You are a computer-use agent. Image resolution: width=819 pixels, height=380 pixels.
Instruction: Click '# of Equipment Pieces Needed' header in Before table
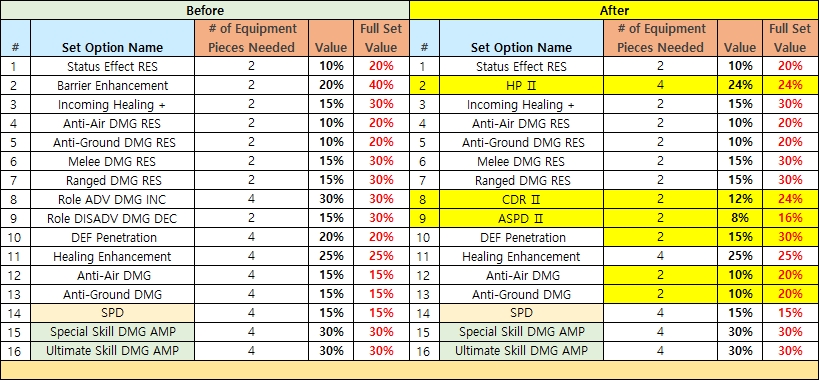252,39
